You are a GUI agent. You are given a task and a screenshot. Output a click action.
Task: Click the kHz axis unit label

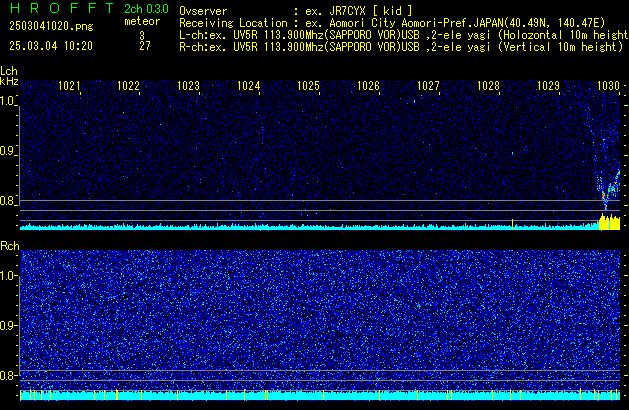[x=9, y=81]
